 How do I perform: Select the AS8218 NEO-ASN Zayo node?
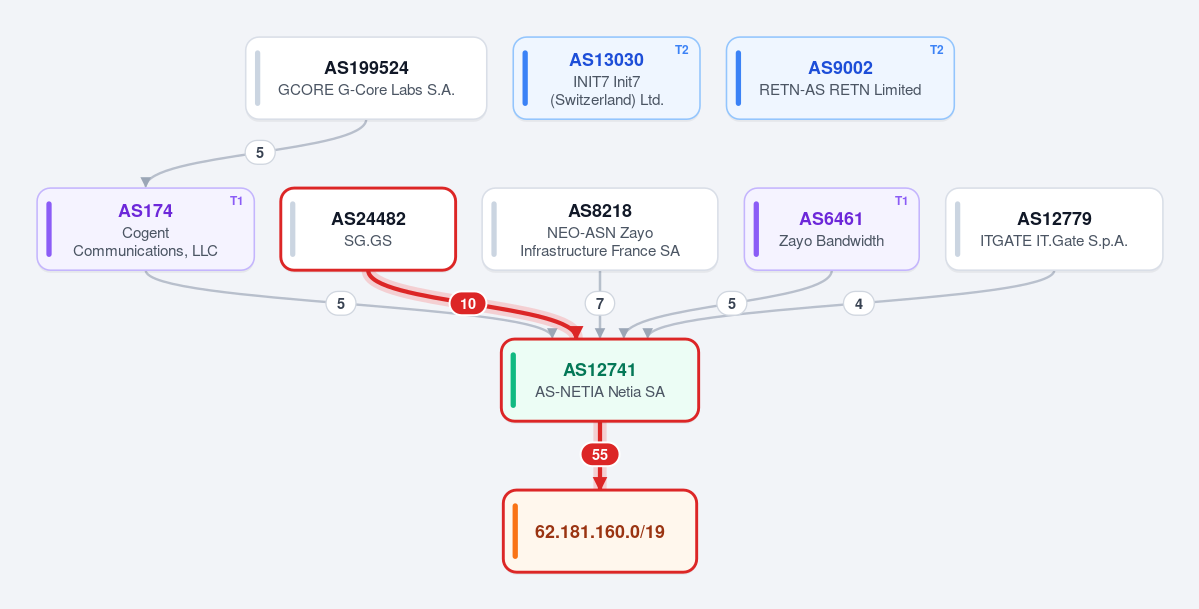600,230
